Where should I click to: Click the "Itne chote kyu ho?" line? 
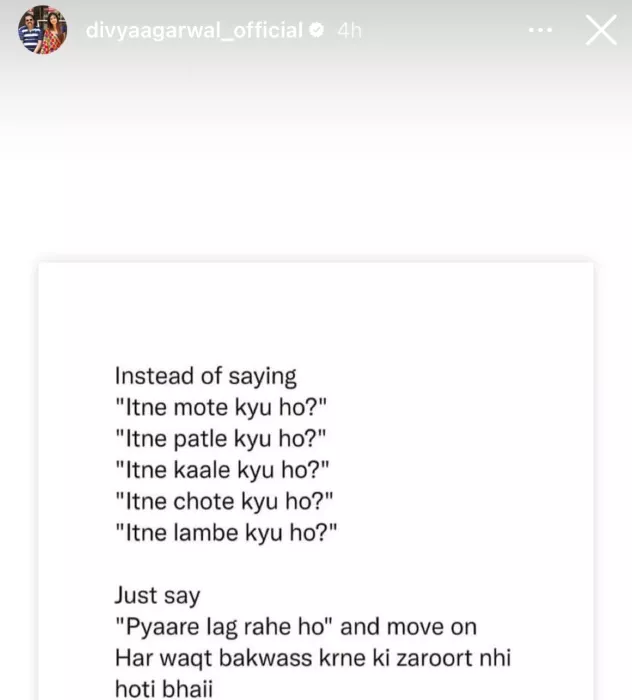(x=223, y=501)
